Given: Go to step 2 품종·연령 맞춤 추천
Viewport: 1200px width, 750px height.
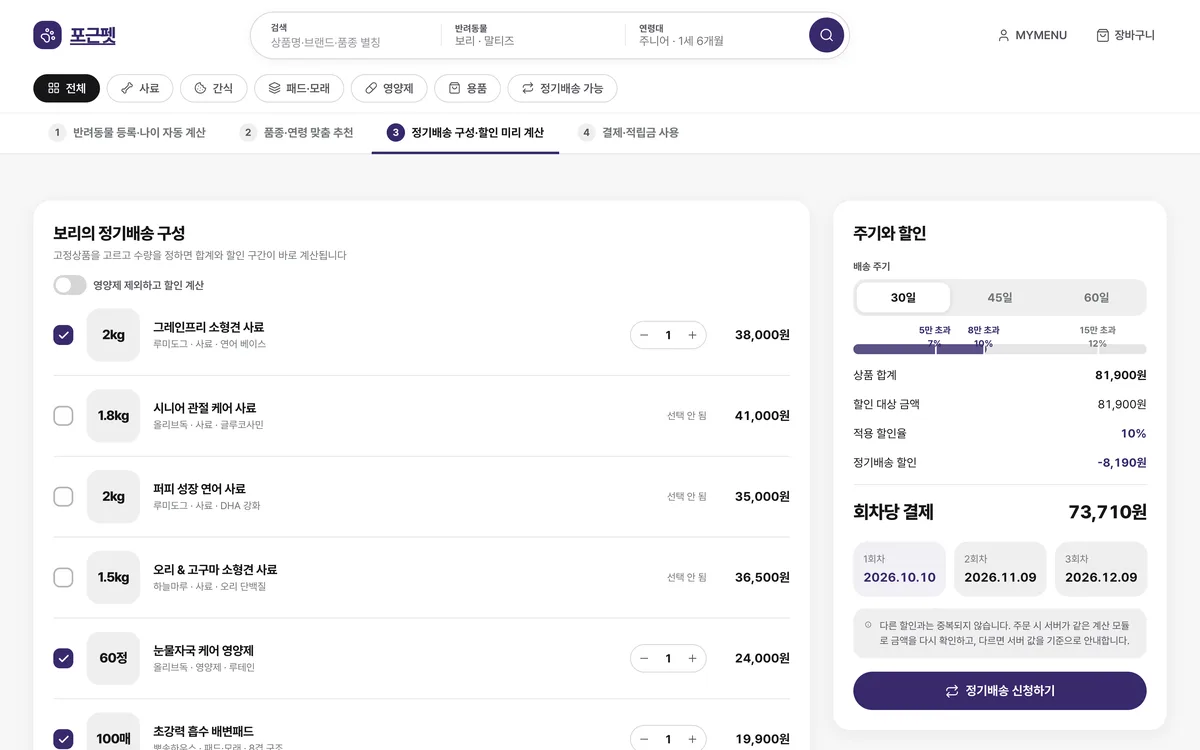Looking at the screenshot, I should point(297,132).
